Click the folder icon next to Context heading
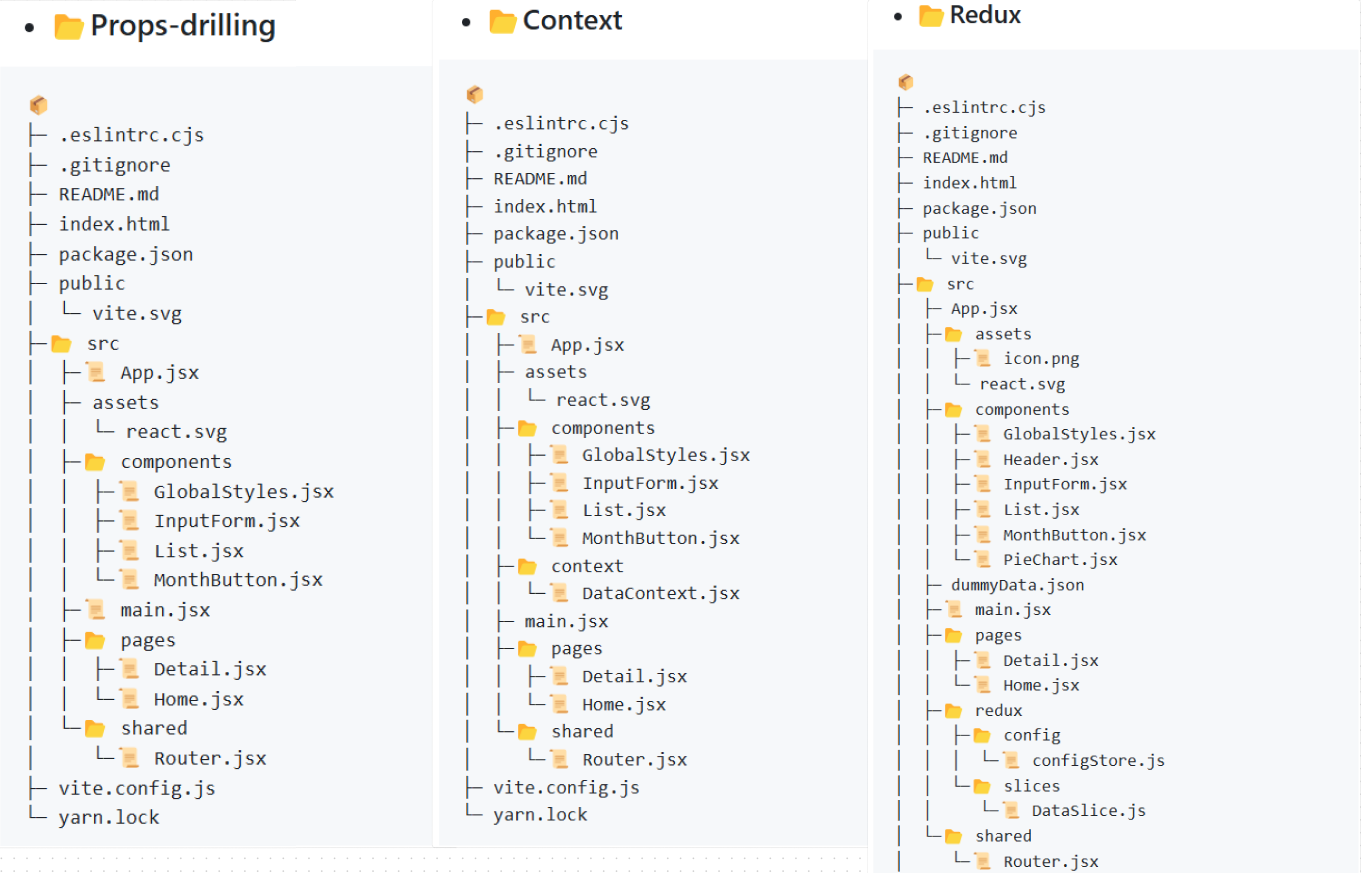This screenshot has width=1367, height=873. (502, 21)
